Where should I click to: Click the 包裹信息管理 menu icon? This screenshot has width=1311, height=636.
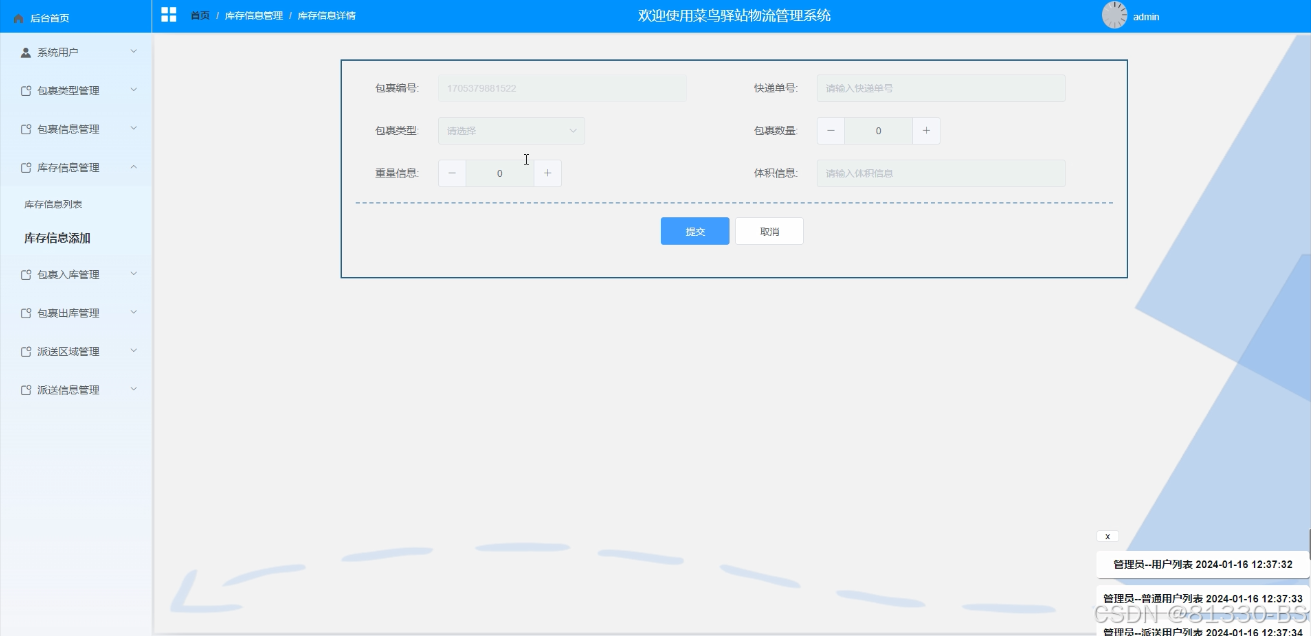[x=26, y=129]
